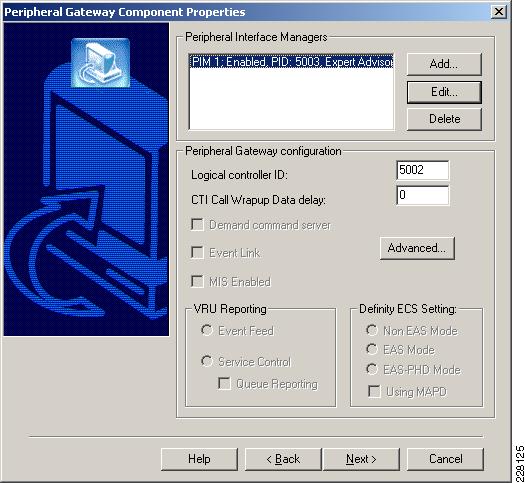Choose Service Control under VRU Reporting
The image size is (525, 483).
point(207,361)
